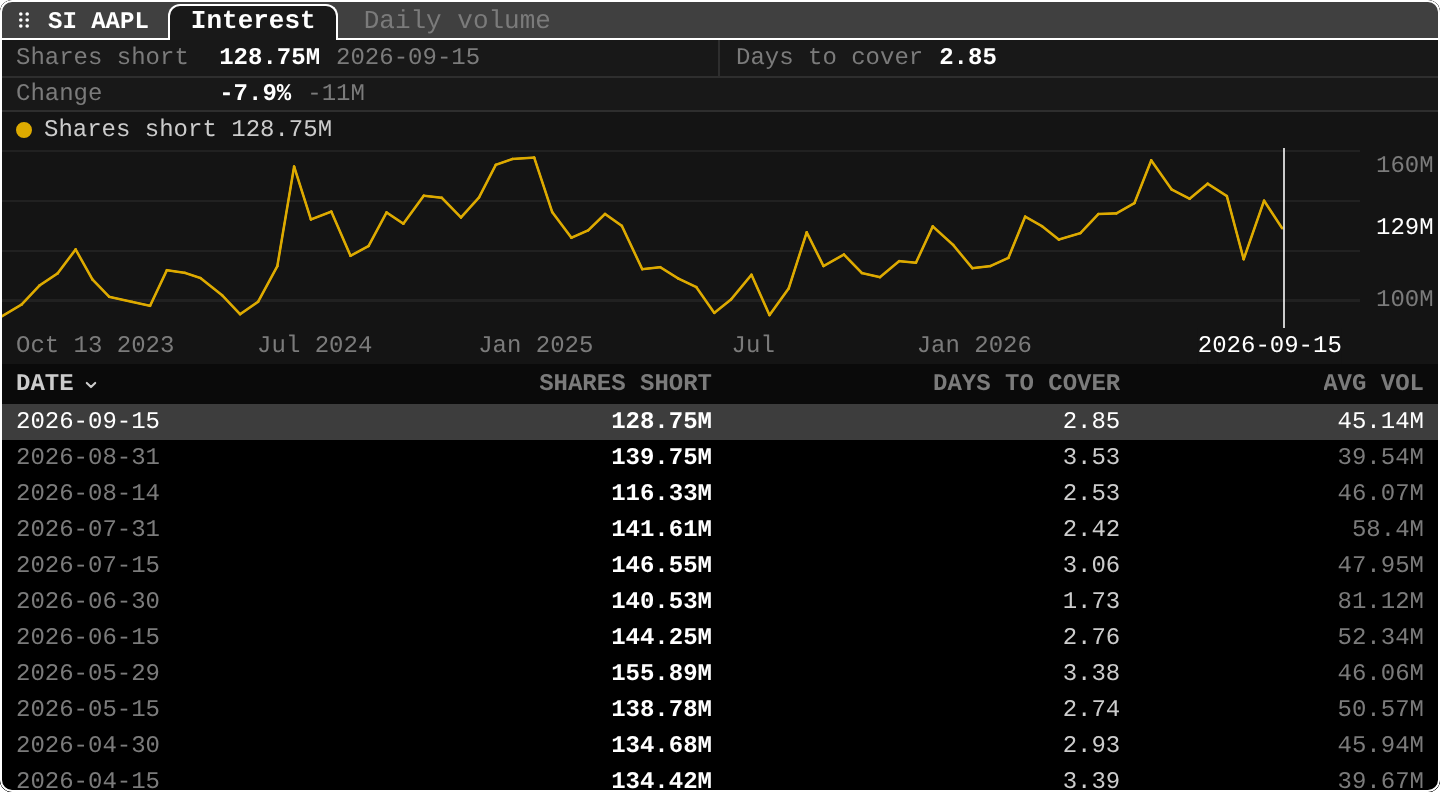
Task: Click the Days to cover 2.85 summary
Action: [x=866, y=57]
